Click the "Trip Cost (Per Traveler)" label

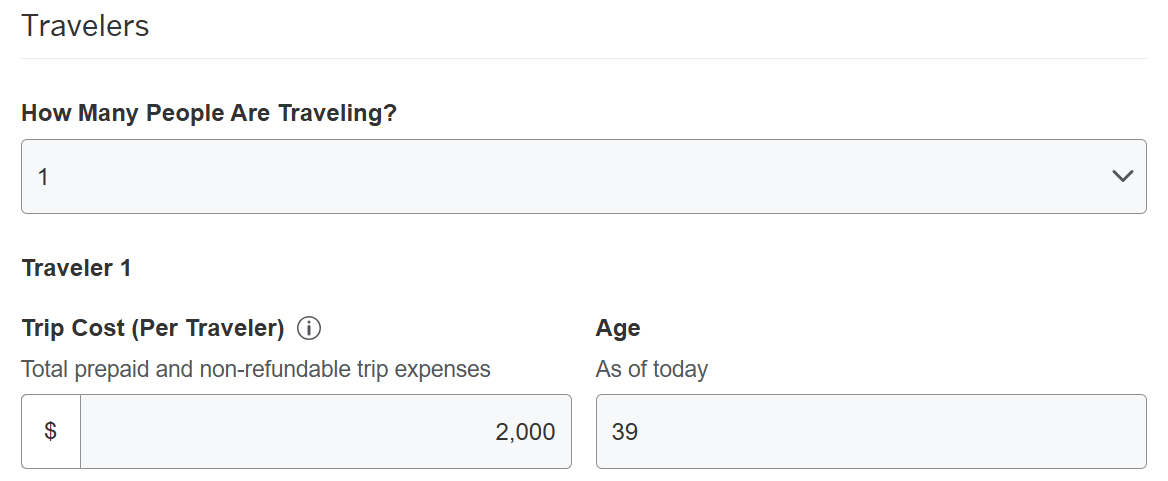(x=153, y=328)
